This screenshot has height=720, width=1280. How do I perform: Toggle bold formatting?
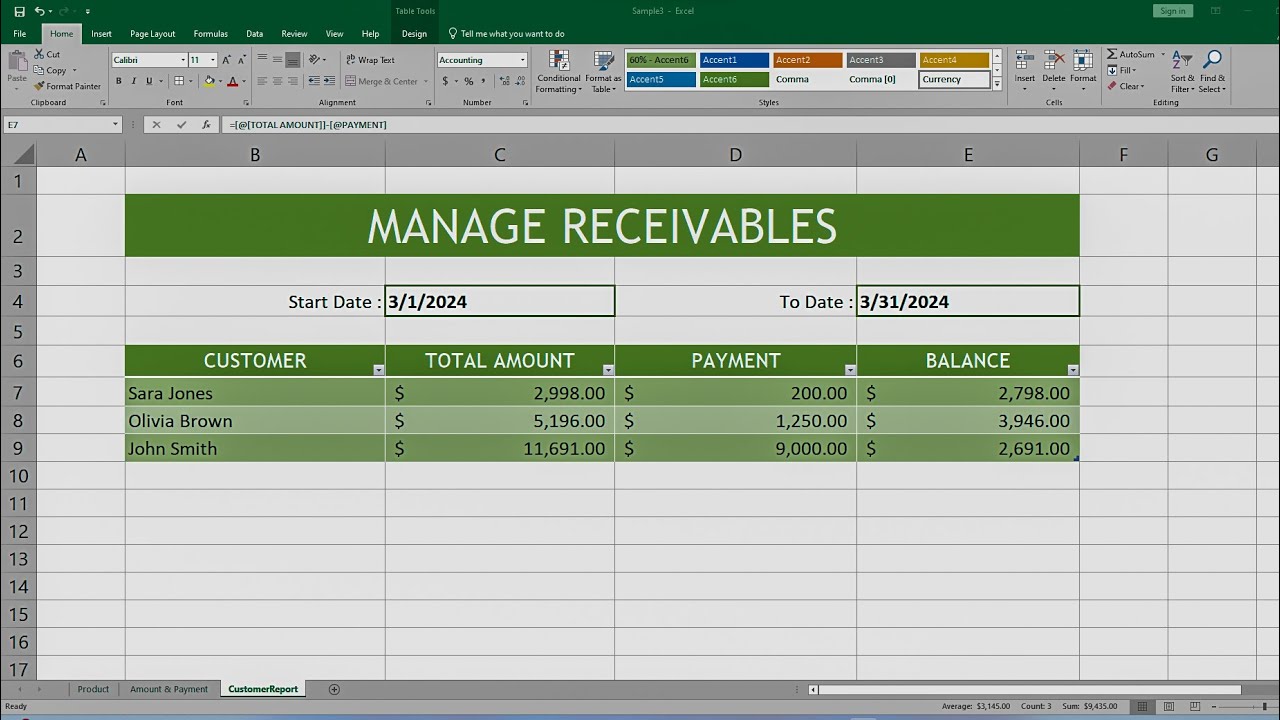pyautogui.click(x=118, y=81)
